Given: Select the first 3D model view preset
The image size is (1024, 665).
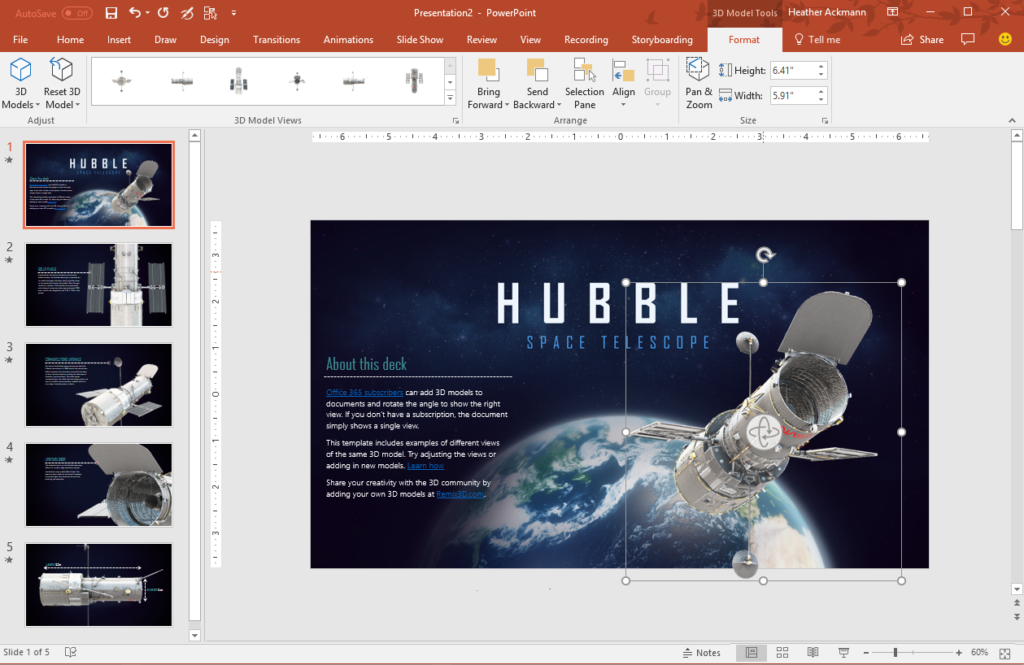Looking at the screenshot, I should (121, 81).
